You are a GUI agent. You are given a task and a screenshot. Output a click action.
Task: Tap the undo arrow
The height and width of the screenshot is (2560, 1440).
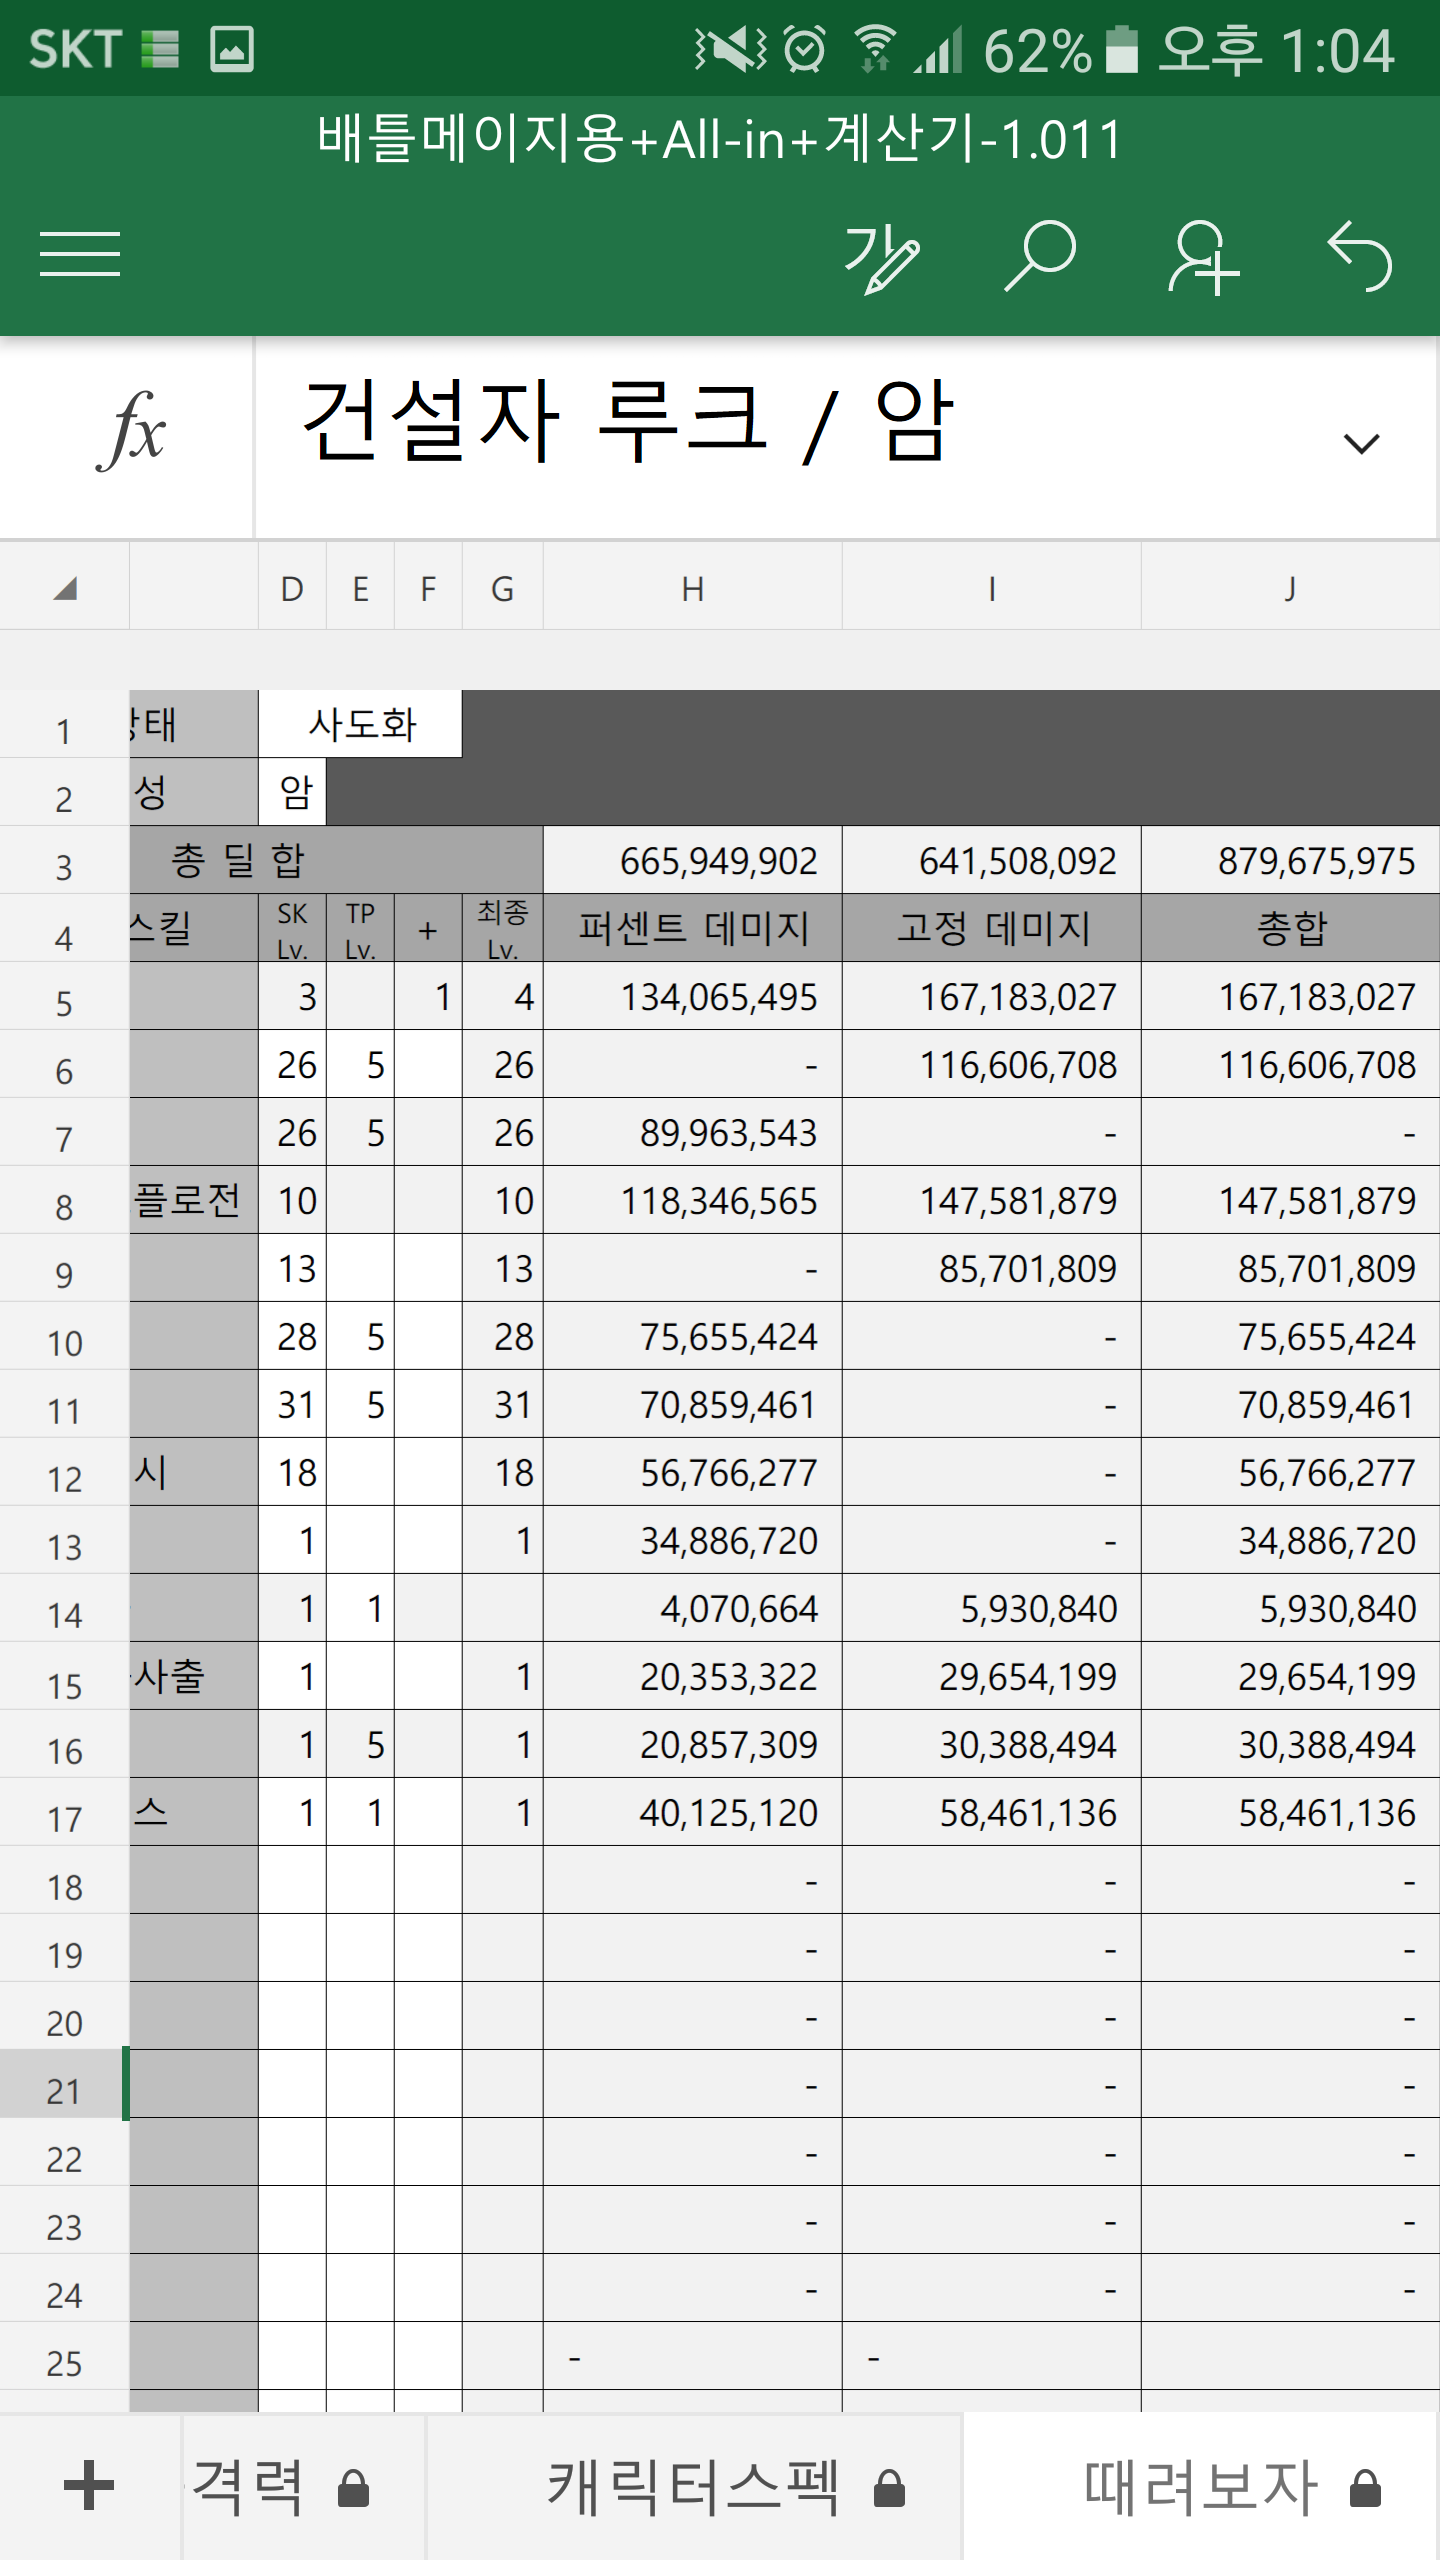click(x=1360, y=257)
